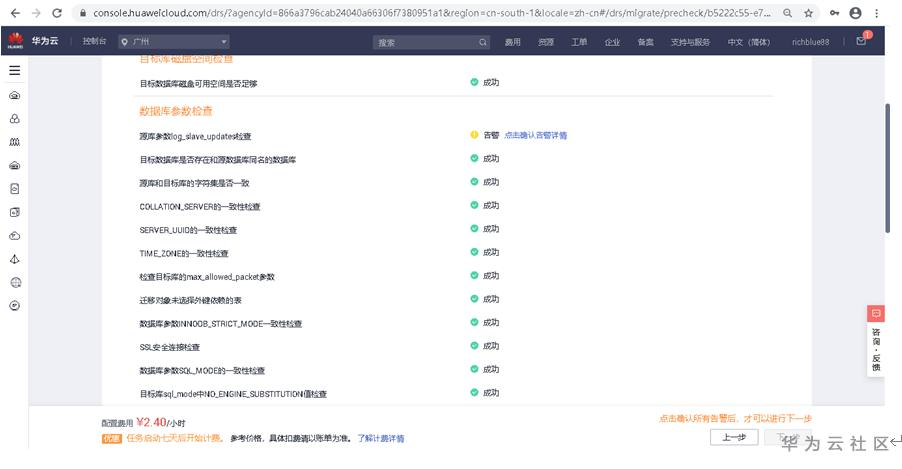Click green success icon in SERVER_UUID row
This screenshot has height=469, width=902.
[x=474, y=228]
